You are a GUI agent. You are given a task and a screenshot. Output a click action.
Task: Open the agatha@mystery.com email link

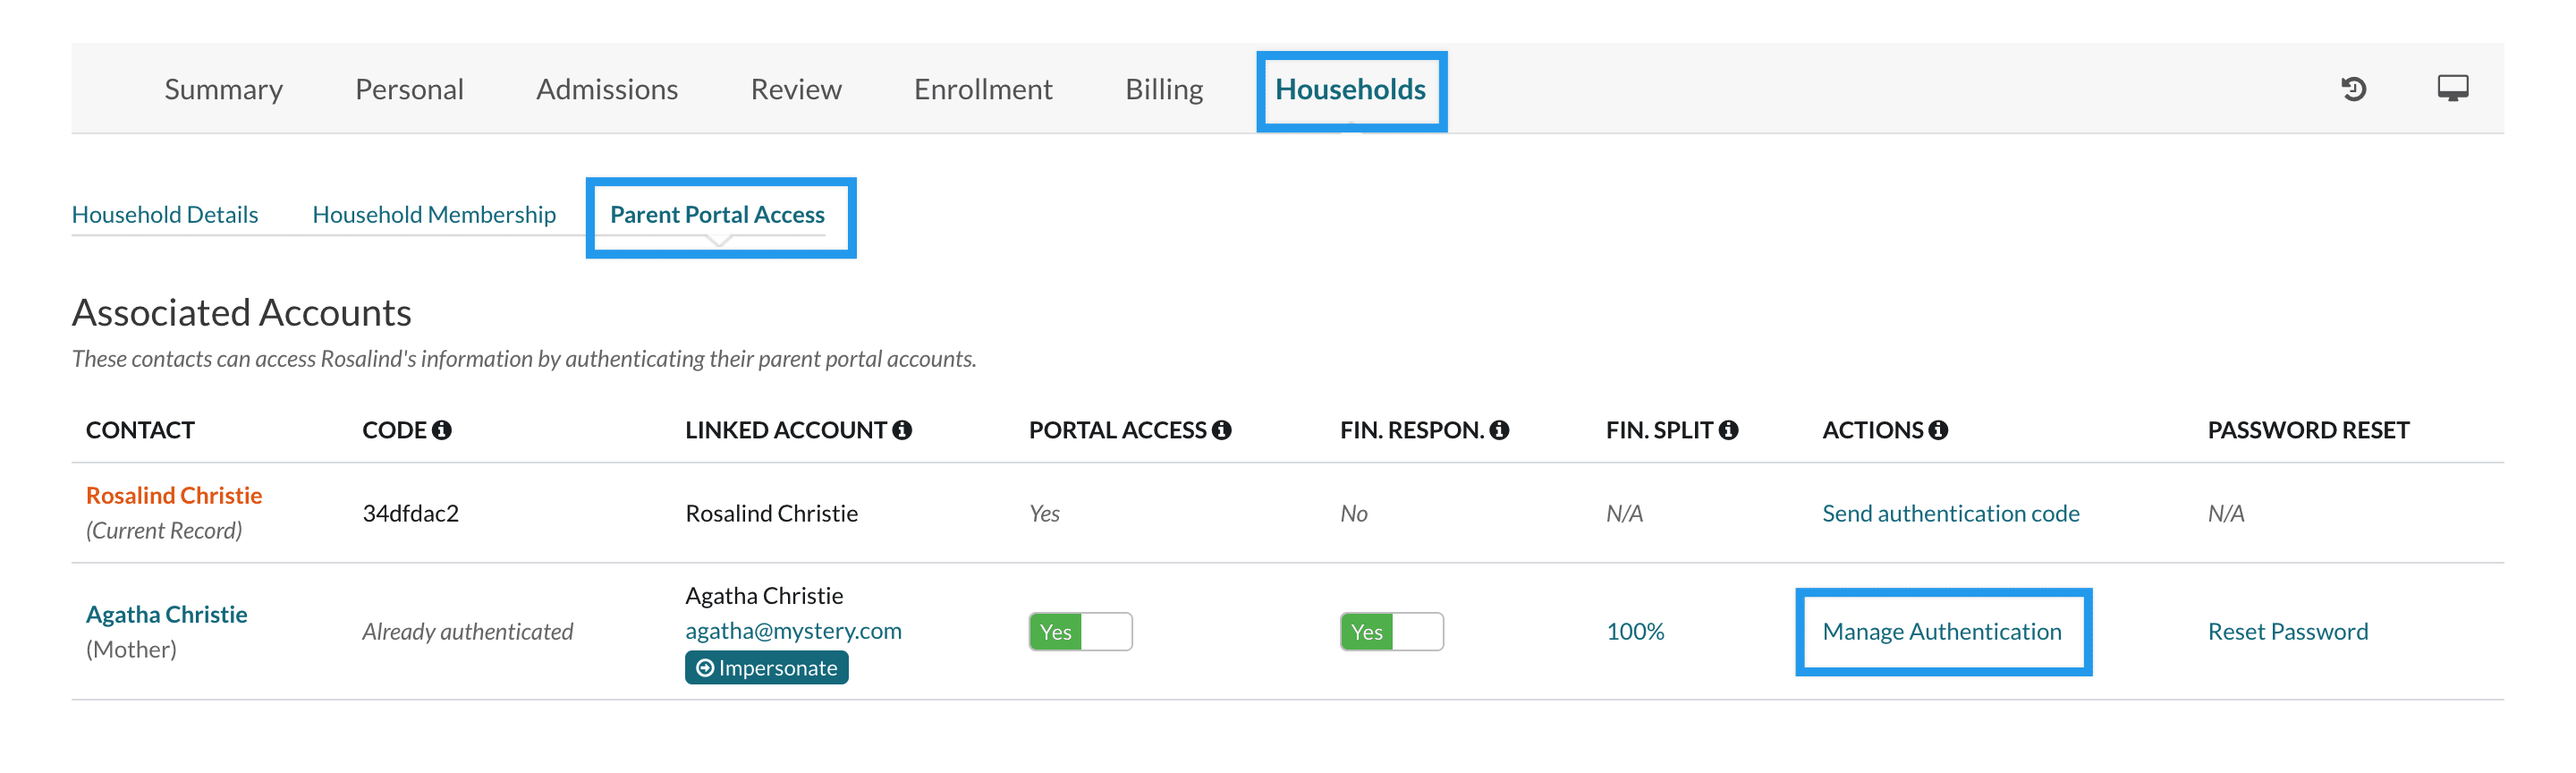793,631
